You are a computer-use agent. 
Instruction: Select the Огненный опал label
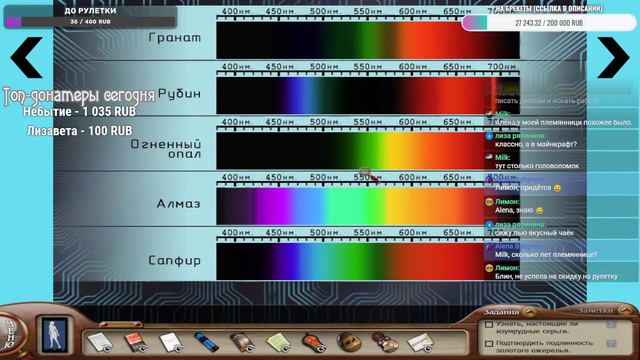[x=166, y=149]
